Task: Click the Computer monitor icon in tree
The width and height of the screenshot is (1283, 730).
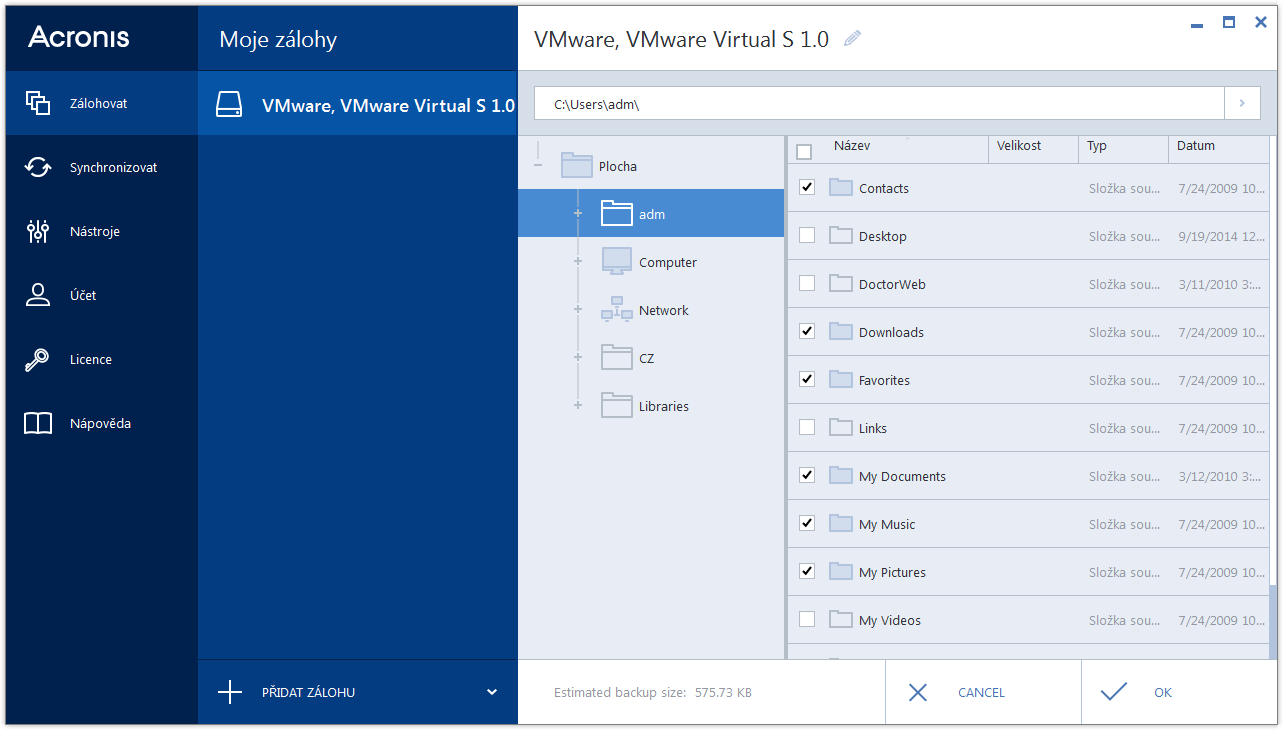Action: 617,261
